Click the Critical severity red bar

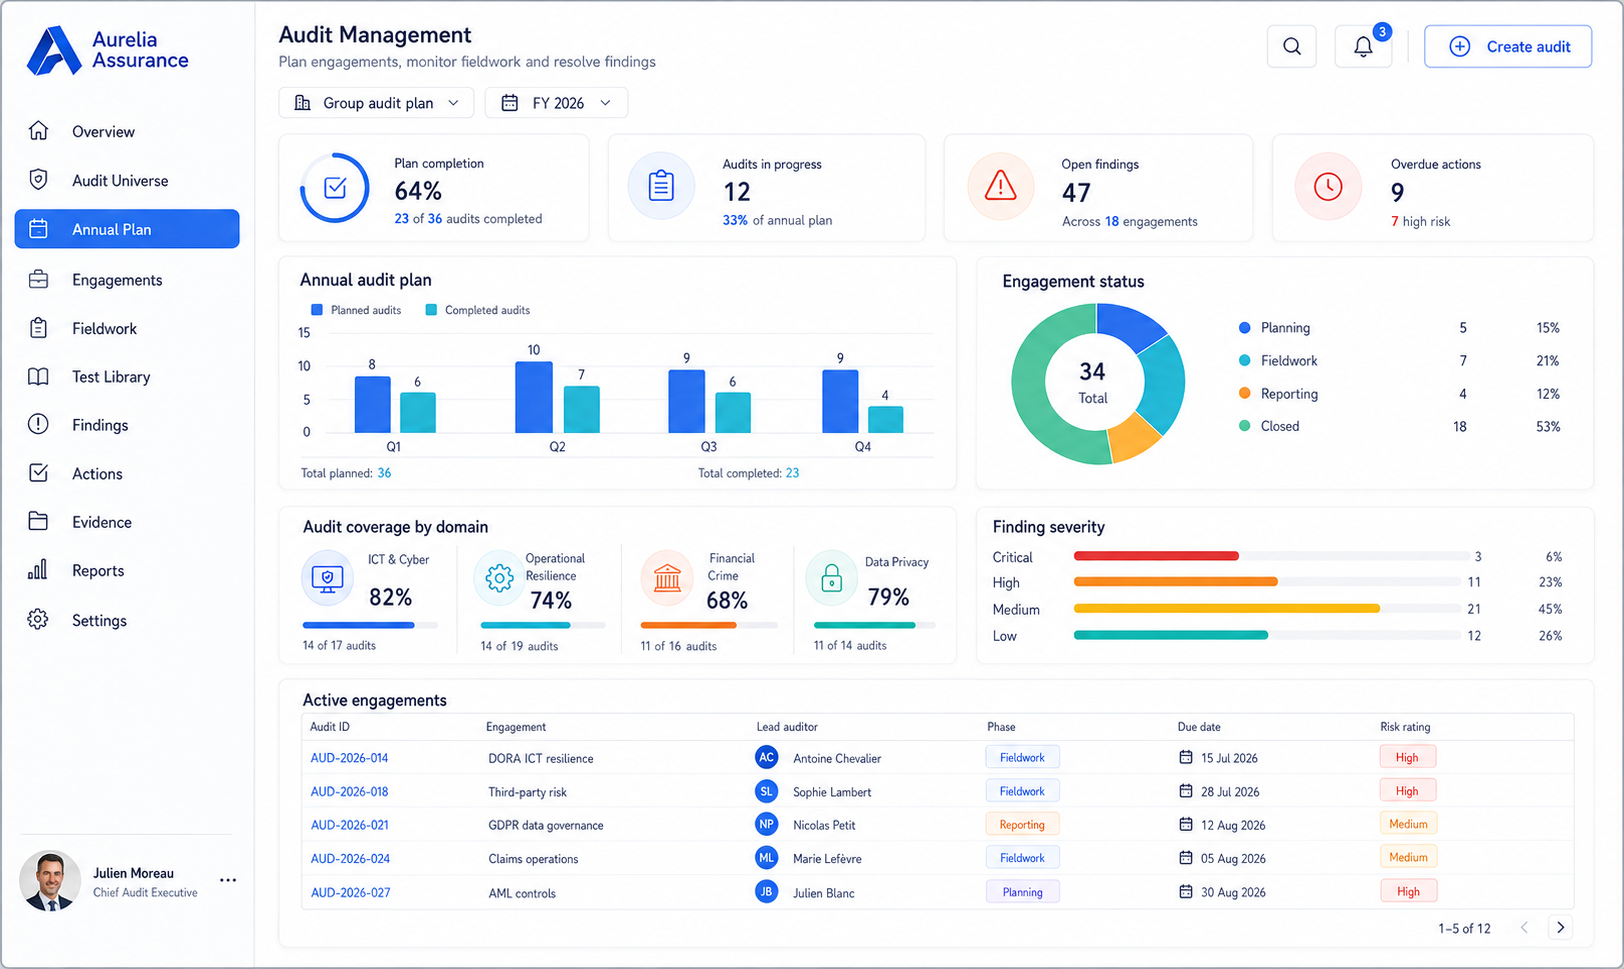coord(1156,556)
